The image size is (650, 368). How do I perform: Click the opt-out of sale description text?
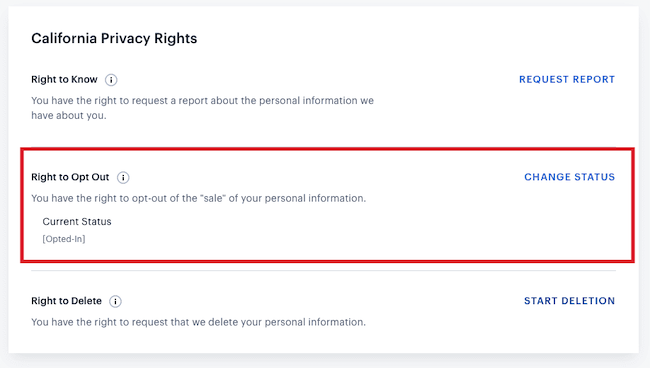tap(199, 199)
